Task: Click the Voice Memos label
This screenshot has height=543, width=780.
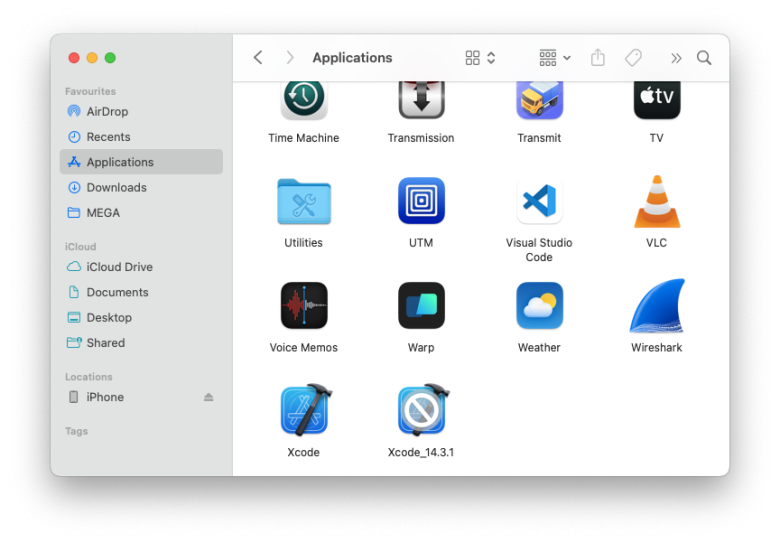Action: coord(304,348)
